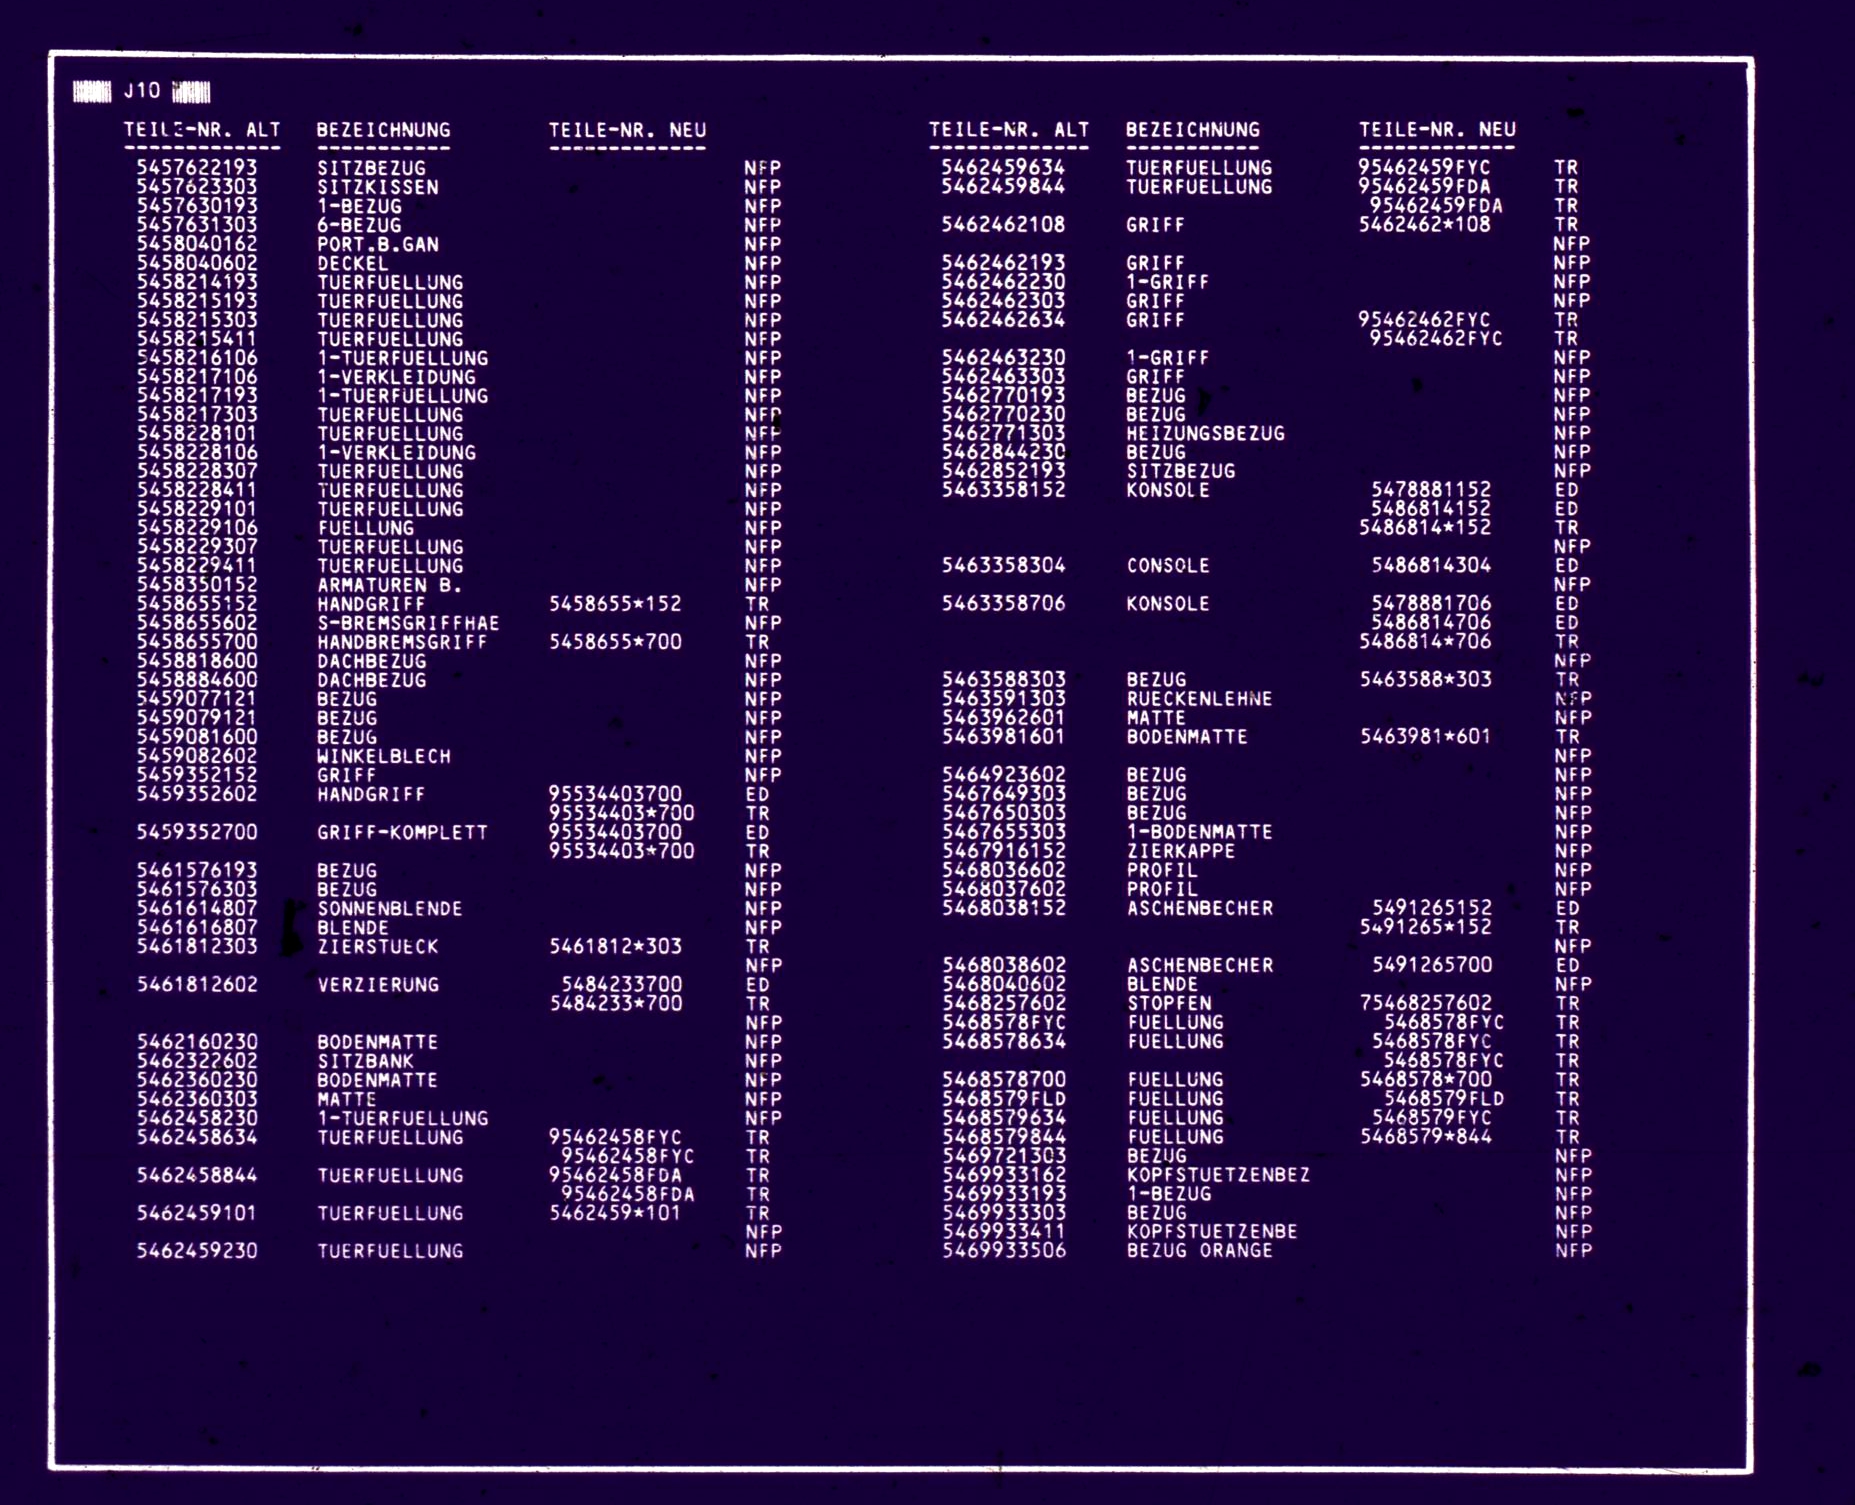
Task: Click the HANDBREMSGRIFF description
Action: [x=402, y=642]
